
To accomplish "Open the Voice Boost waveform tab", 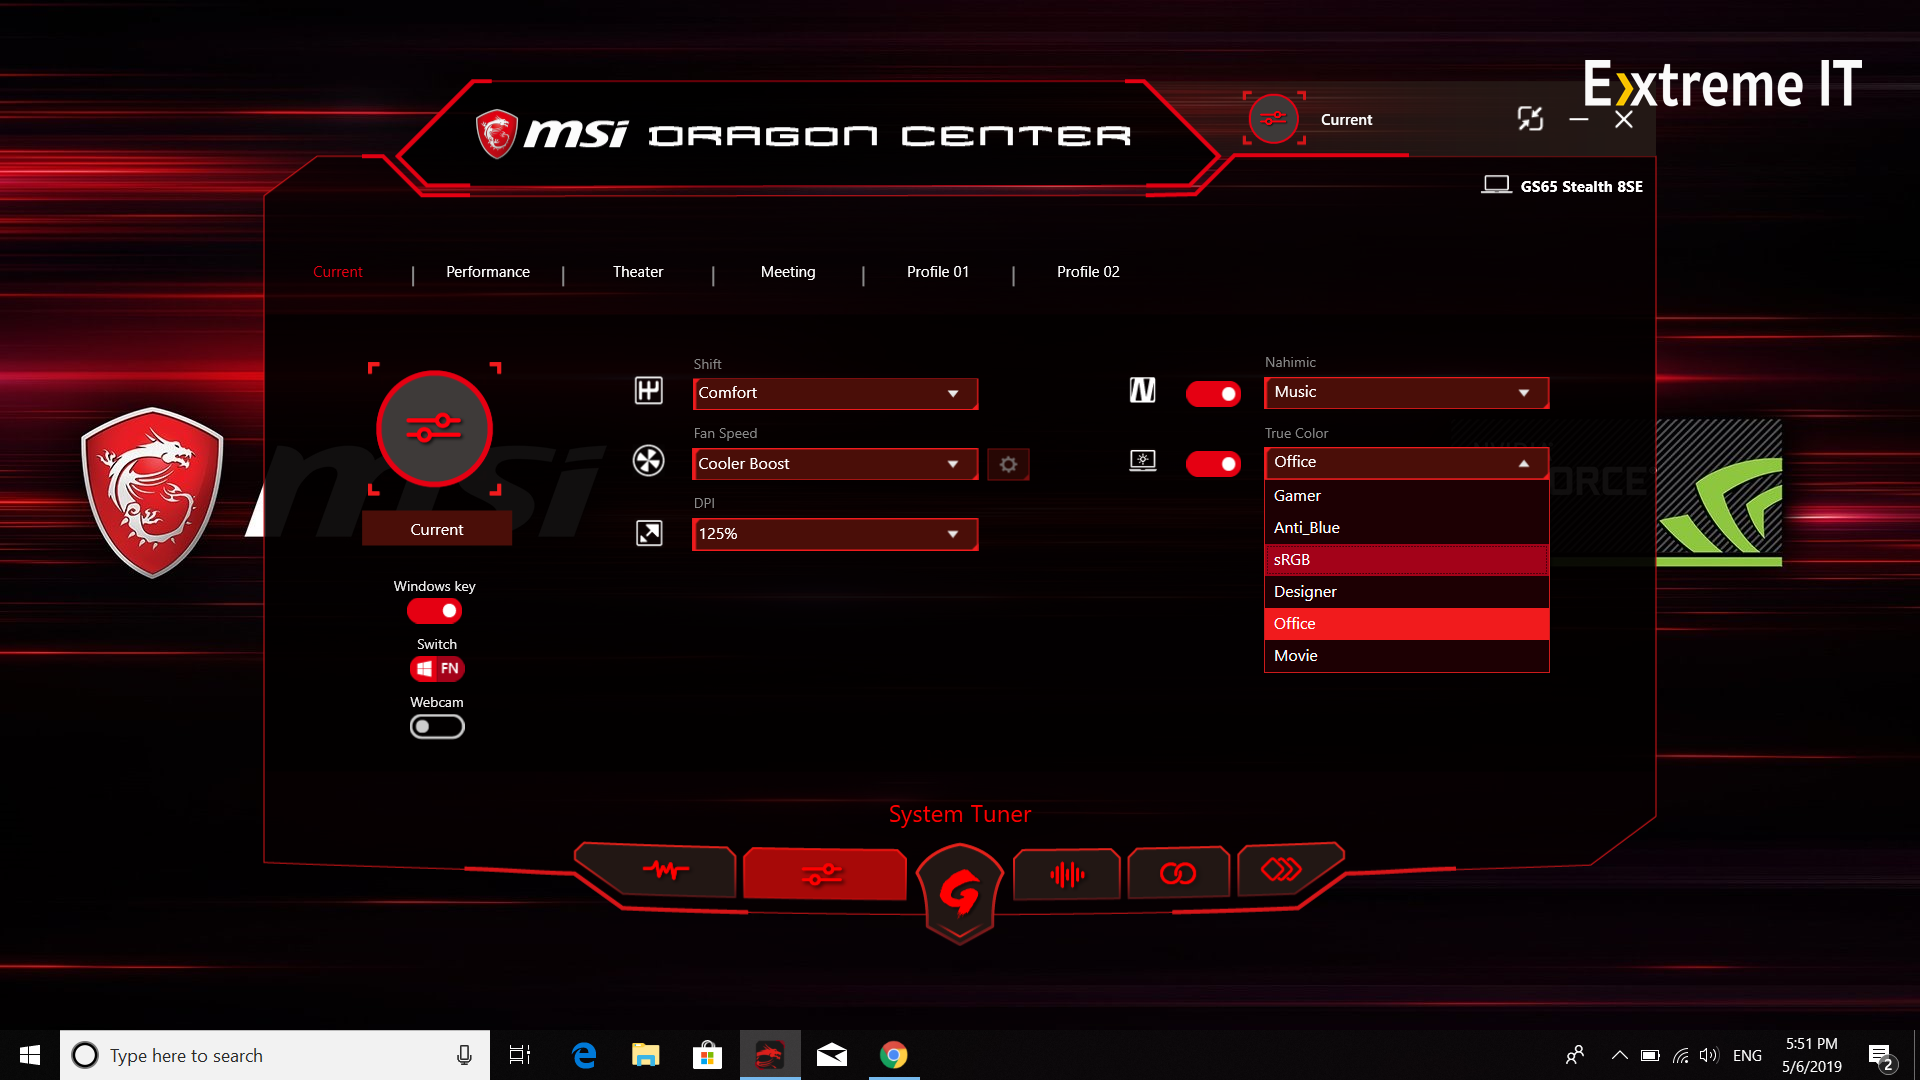I will pyautogui.click(x=1067, y=875).
